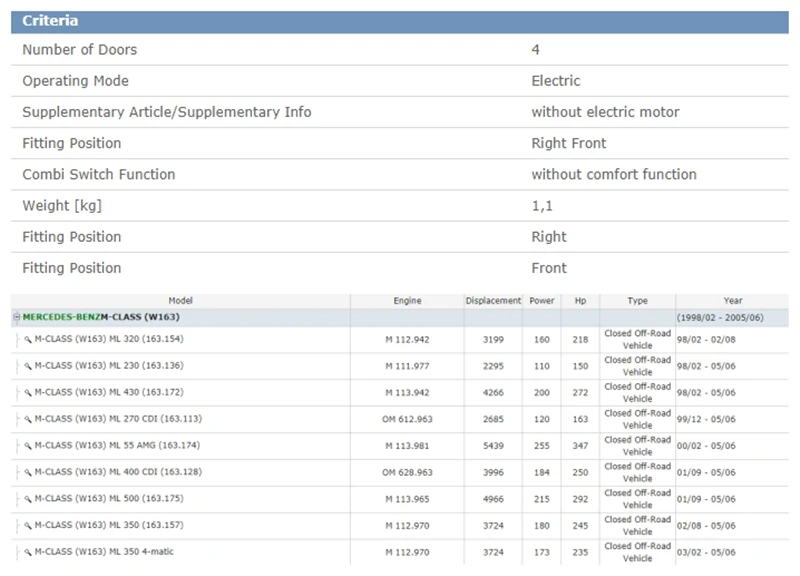
Task: Click magnifier icon for ML 350 (163.157)
Action: pyautogui.click(x=28, y=525)
